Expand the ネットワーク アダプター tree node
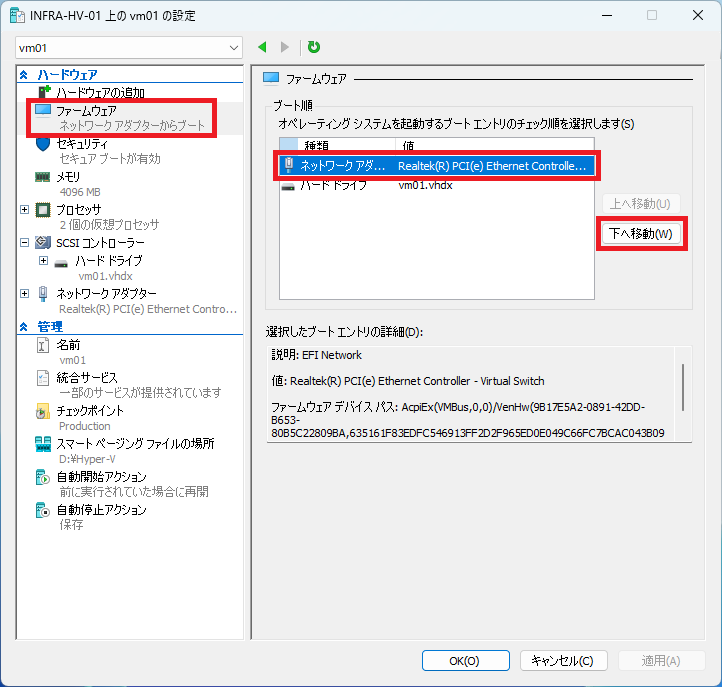Screen dimensions: 722x687 pos(25,293)
